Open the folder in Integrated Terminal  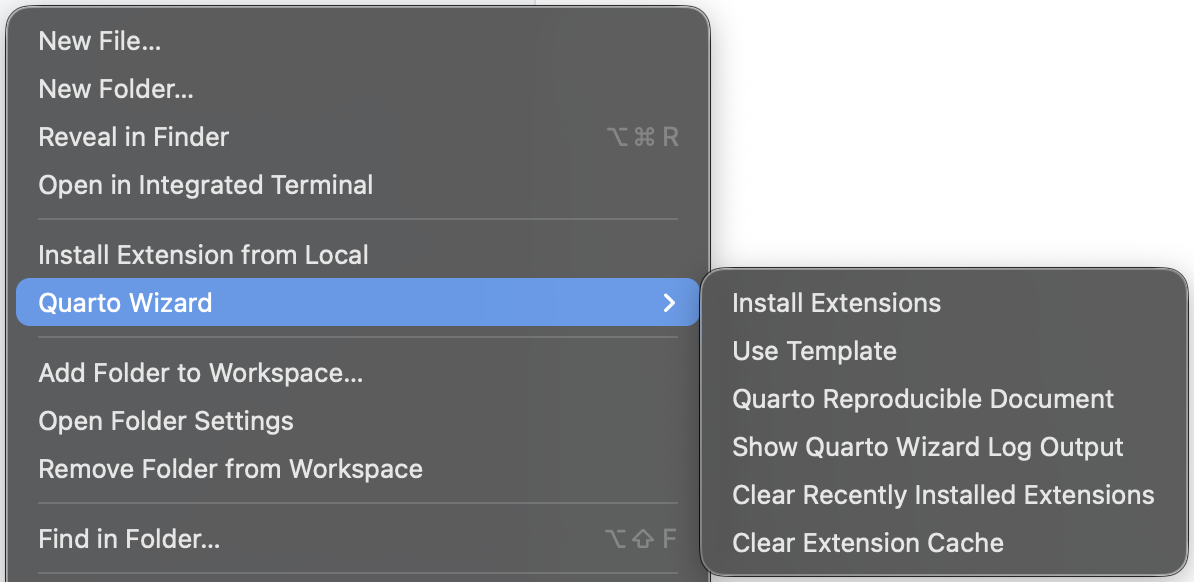point(205,184)
